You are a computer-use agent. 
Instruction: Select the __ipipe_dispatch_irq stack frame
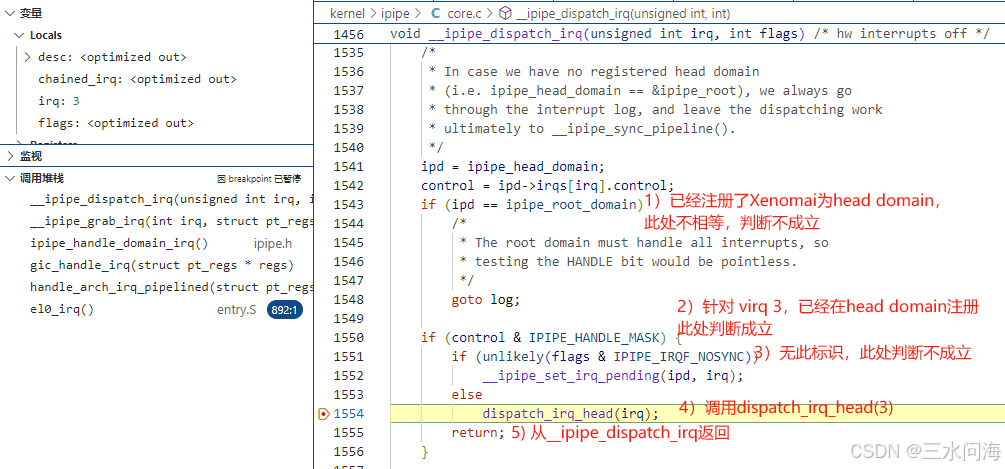pyautogui.click(x=156, y=199)
